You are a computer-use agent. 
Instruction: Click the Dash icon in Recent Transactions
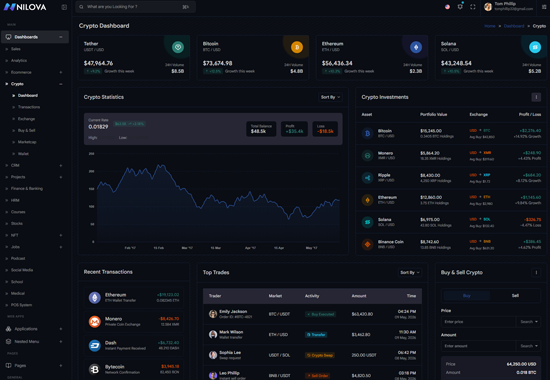(x=95, y=345)
